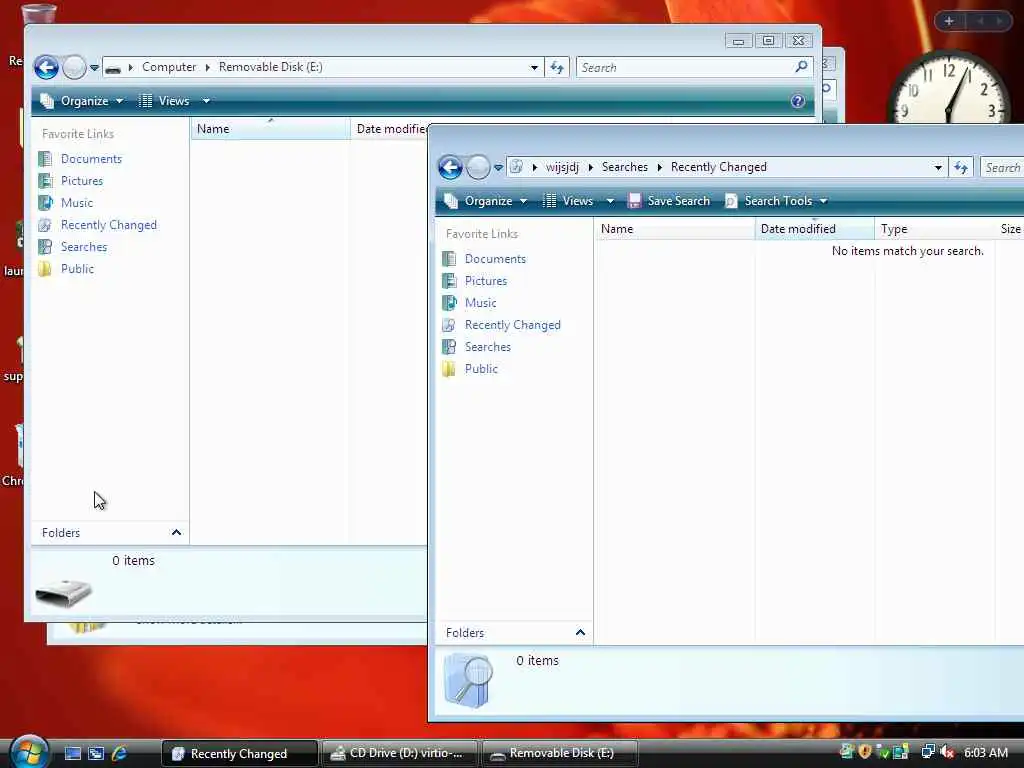Viewport: 1024px width, 768px height.
Task: Click the 6:03 AM taskbar clock
Action: [x=986, y=753]
